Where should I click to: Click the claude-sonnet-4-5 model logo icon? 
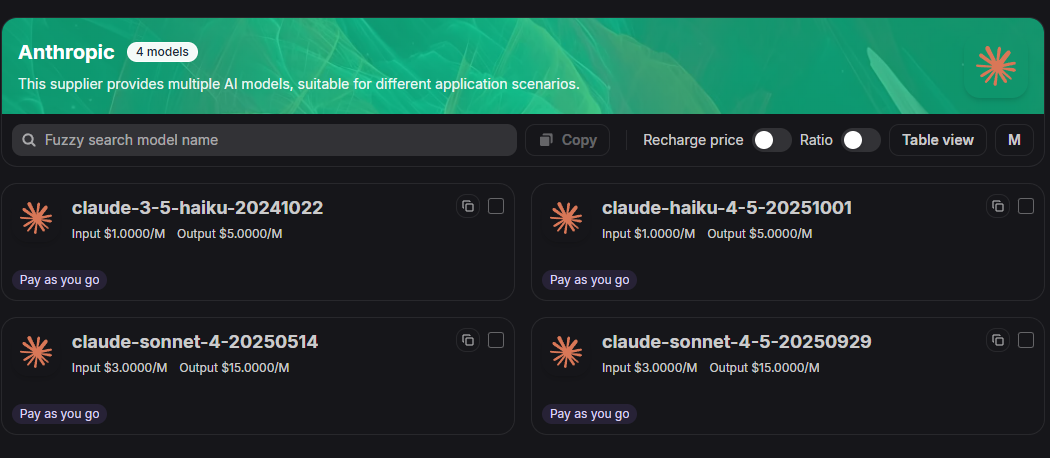click(567, 351)
